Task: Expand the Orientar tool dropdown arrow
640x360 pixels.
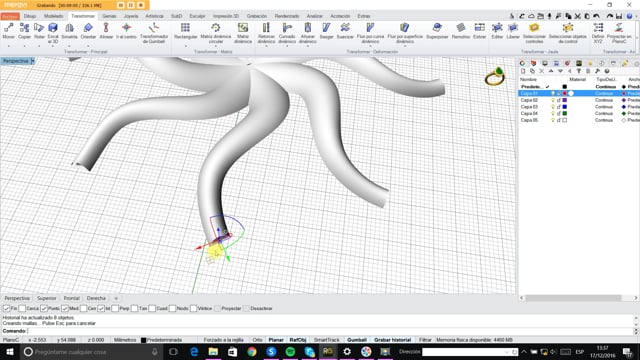Action: point(88,46)
